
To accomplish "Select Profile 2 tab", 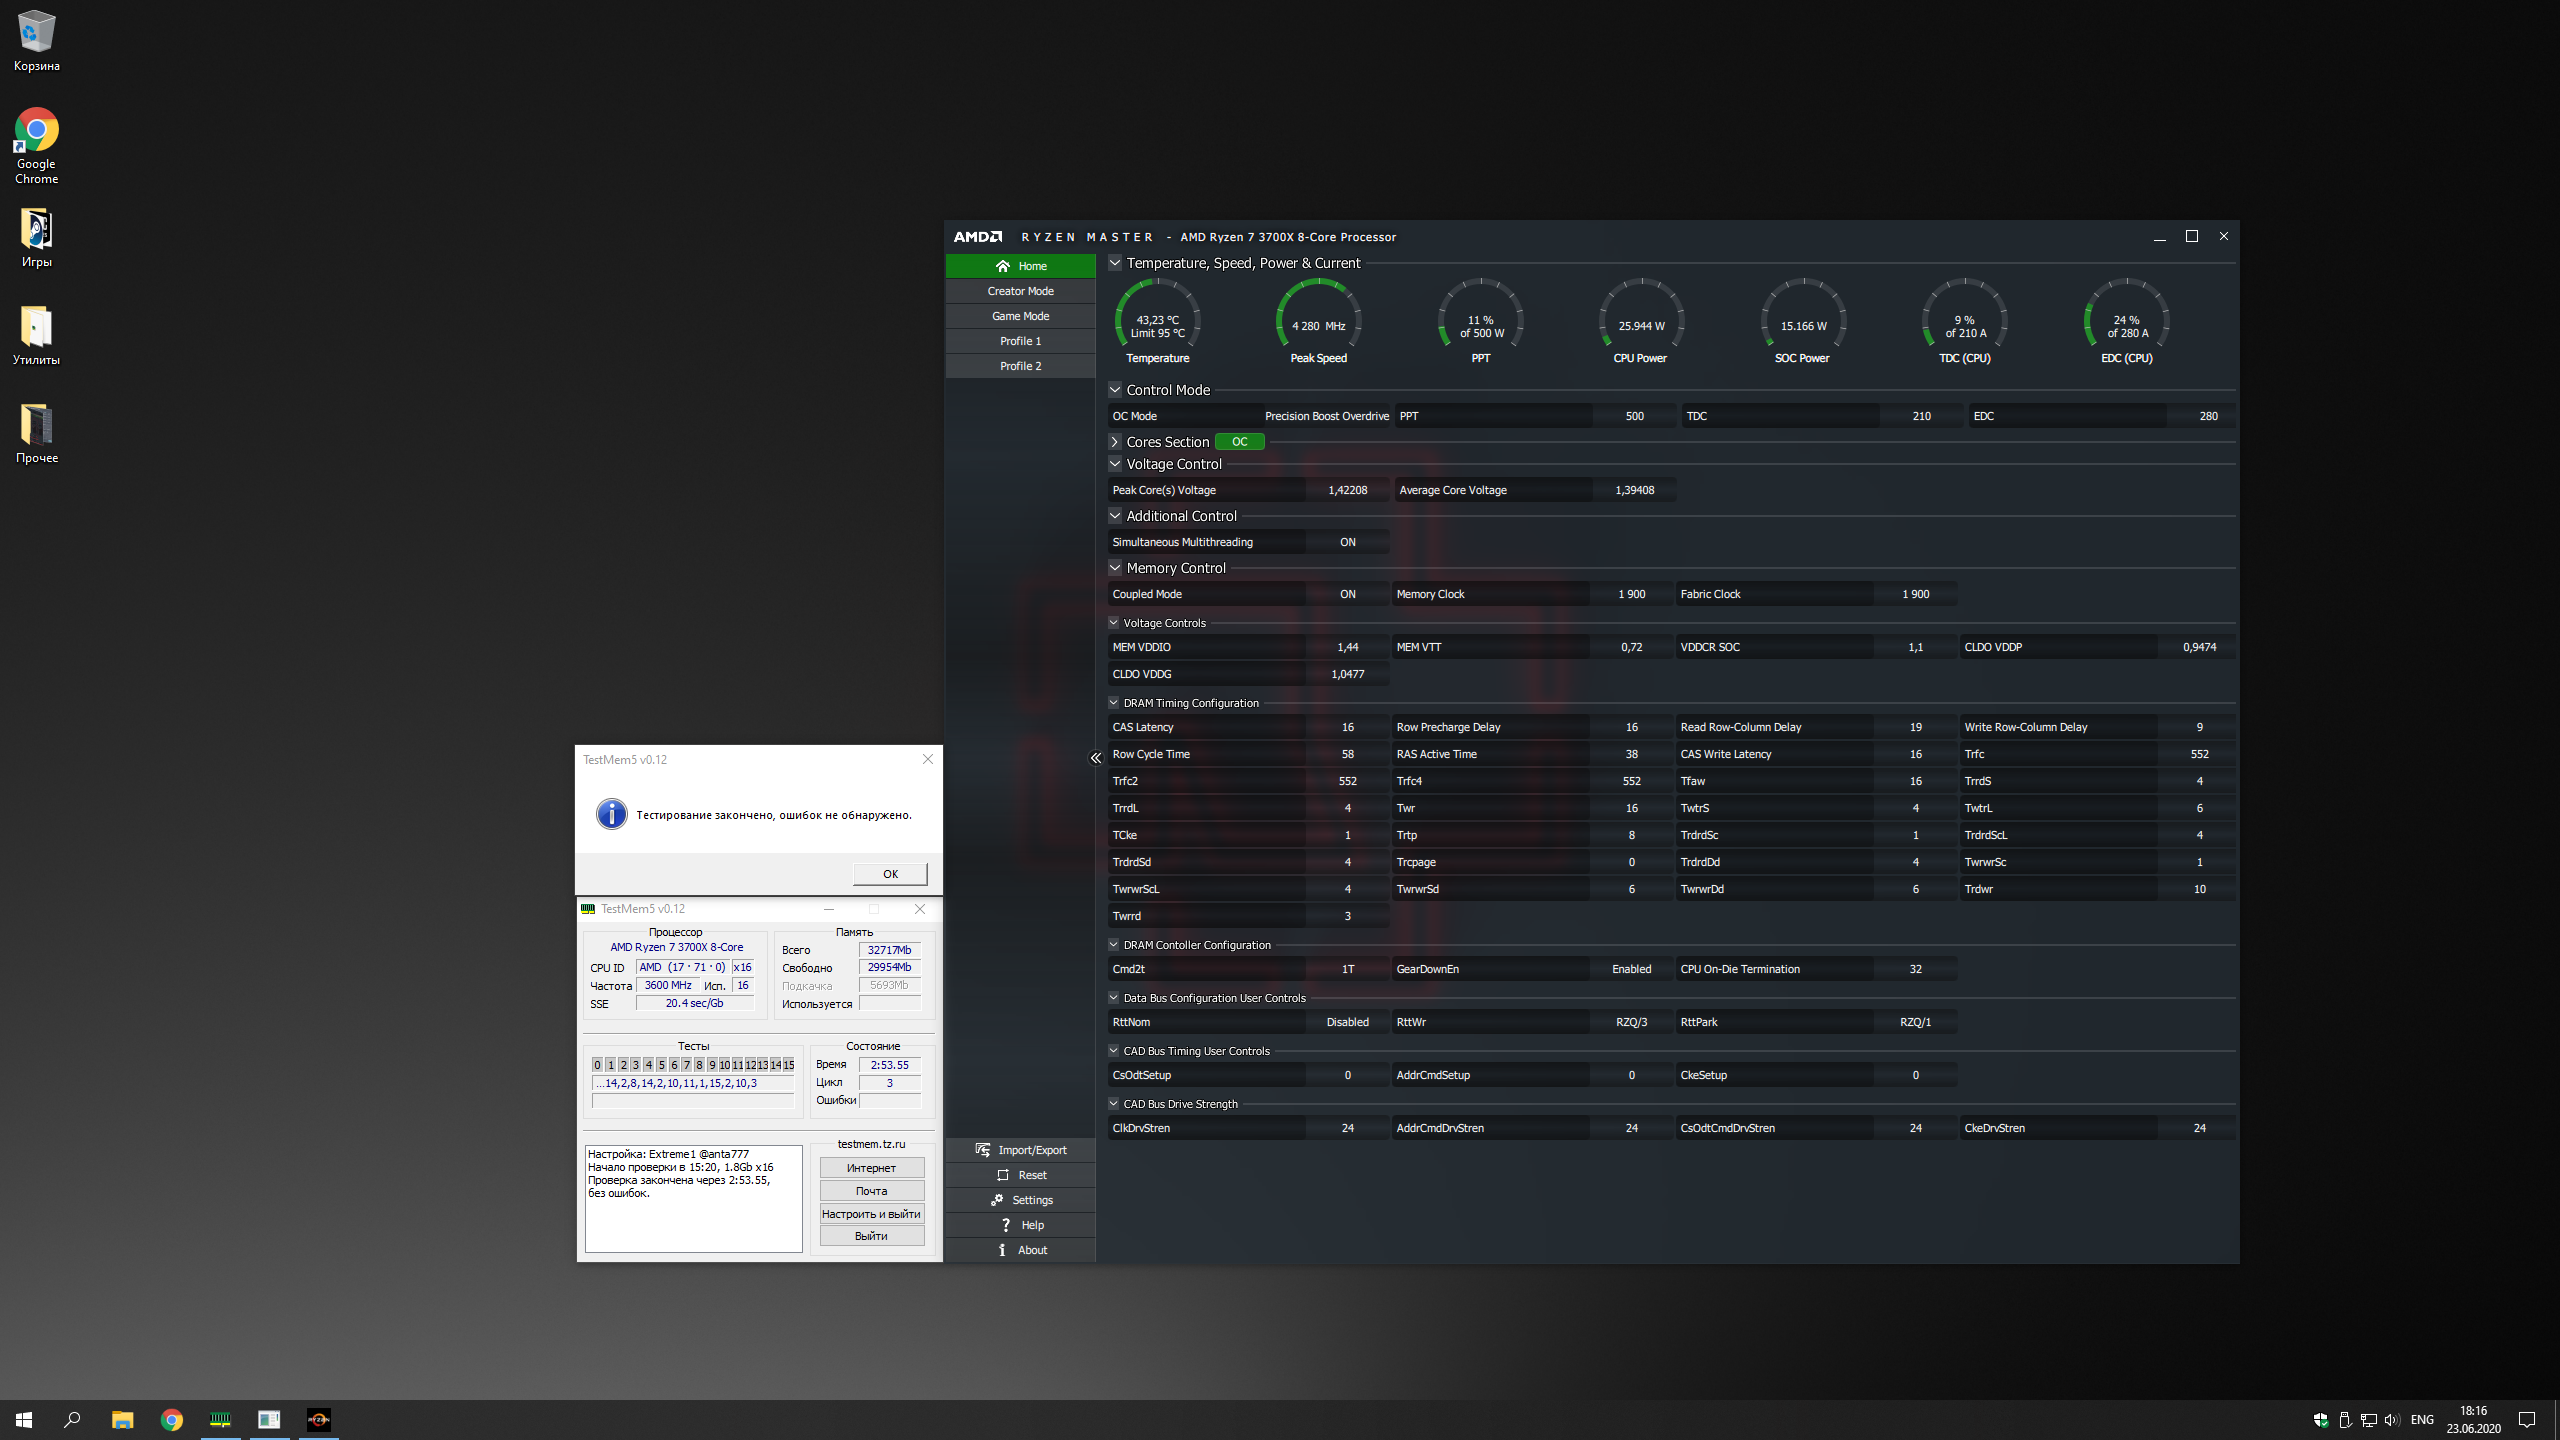I will pyautogui.click(x=1020, y=366).
